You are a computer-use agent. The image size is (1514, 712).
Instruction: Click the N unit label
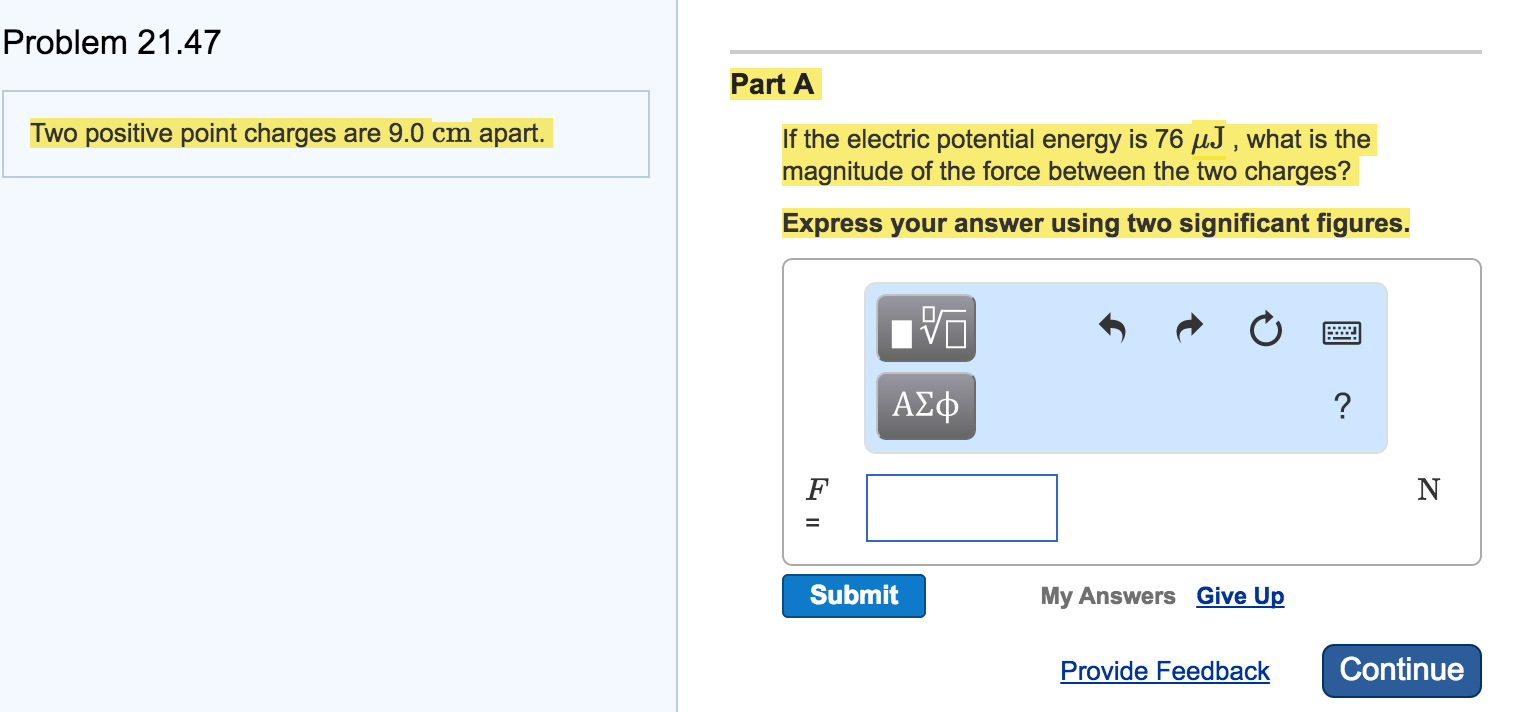1428,490
